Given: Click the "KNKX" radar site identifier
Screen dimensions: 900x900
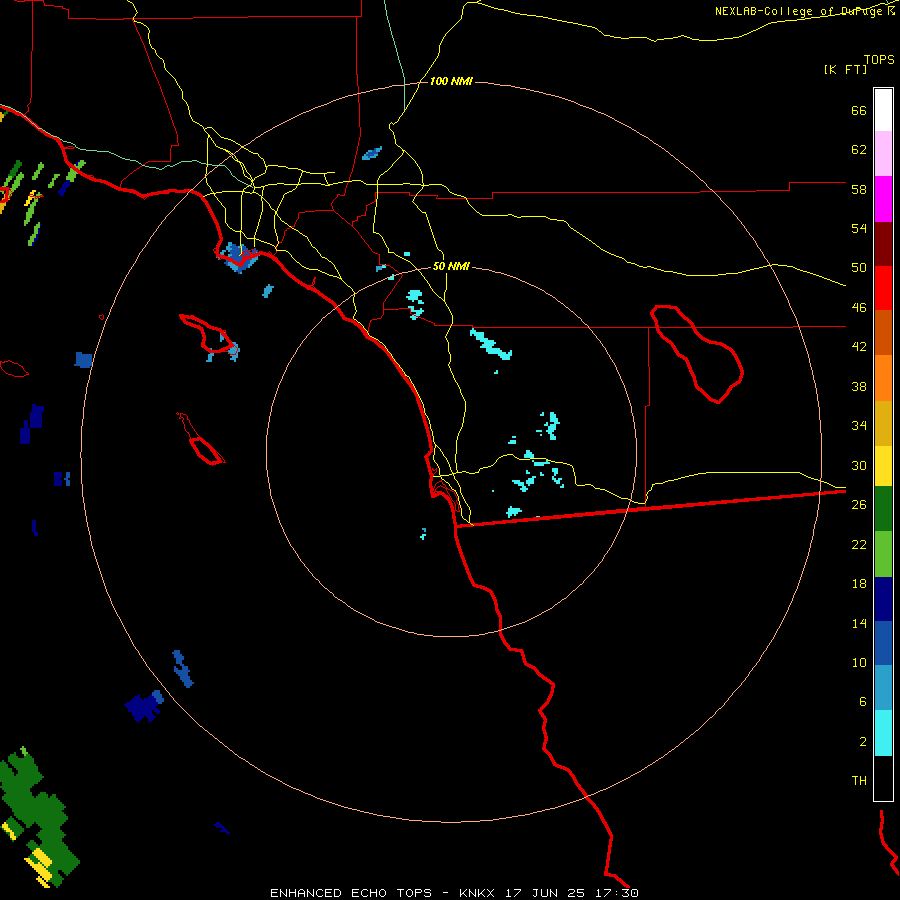Looking at the screenshot, I should [478, 893].
